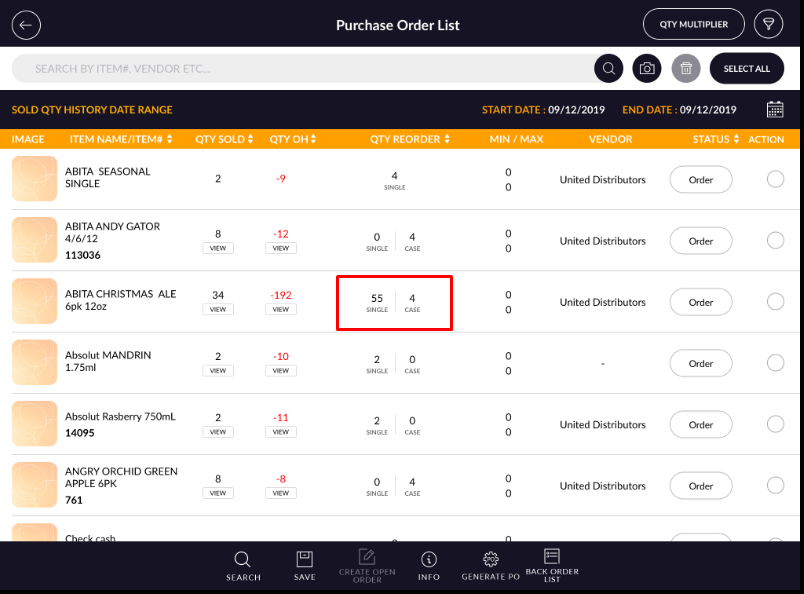Open the filter funnel icon

[768, 24]
